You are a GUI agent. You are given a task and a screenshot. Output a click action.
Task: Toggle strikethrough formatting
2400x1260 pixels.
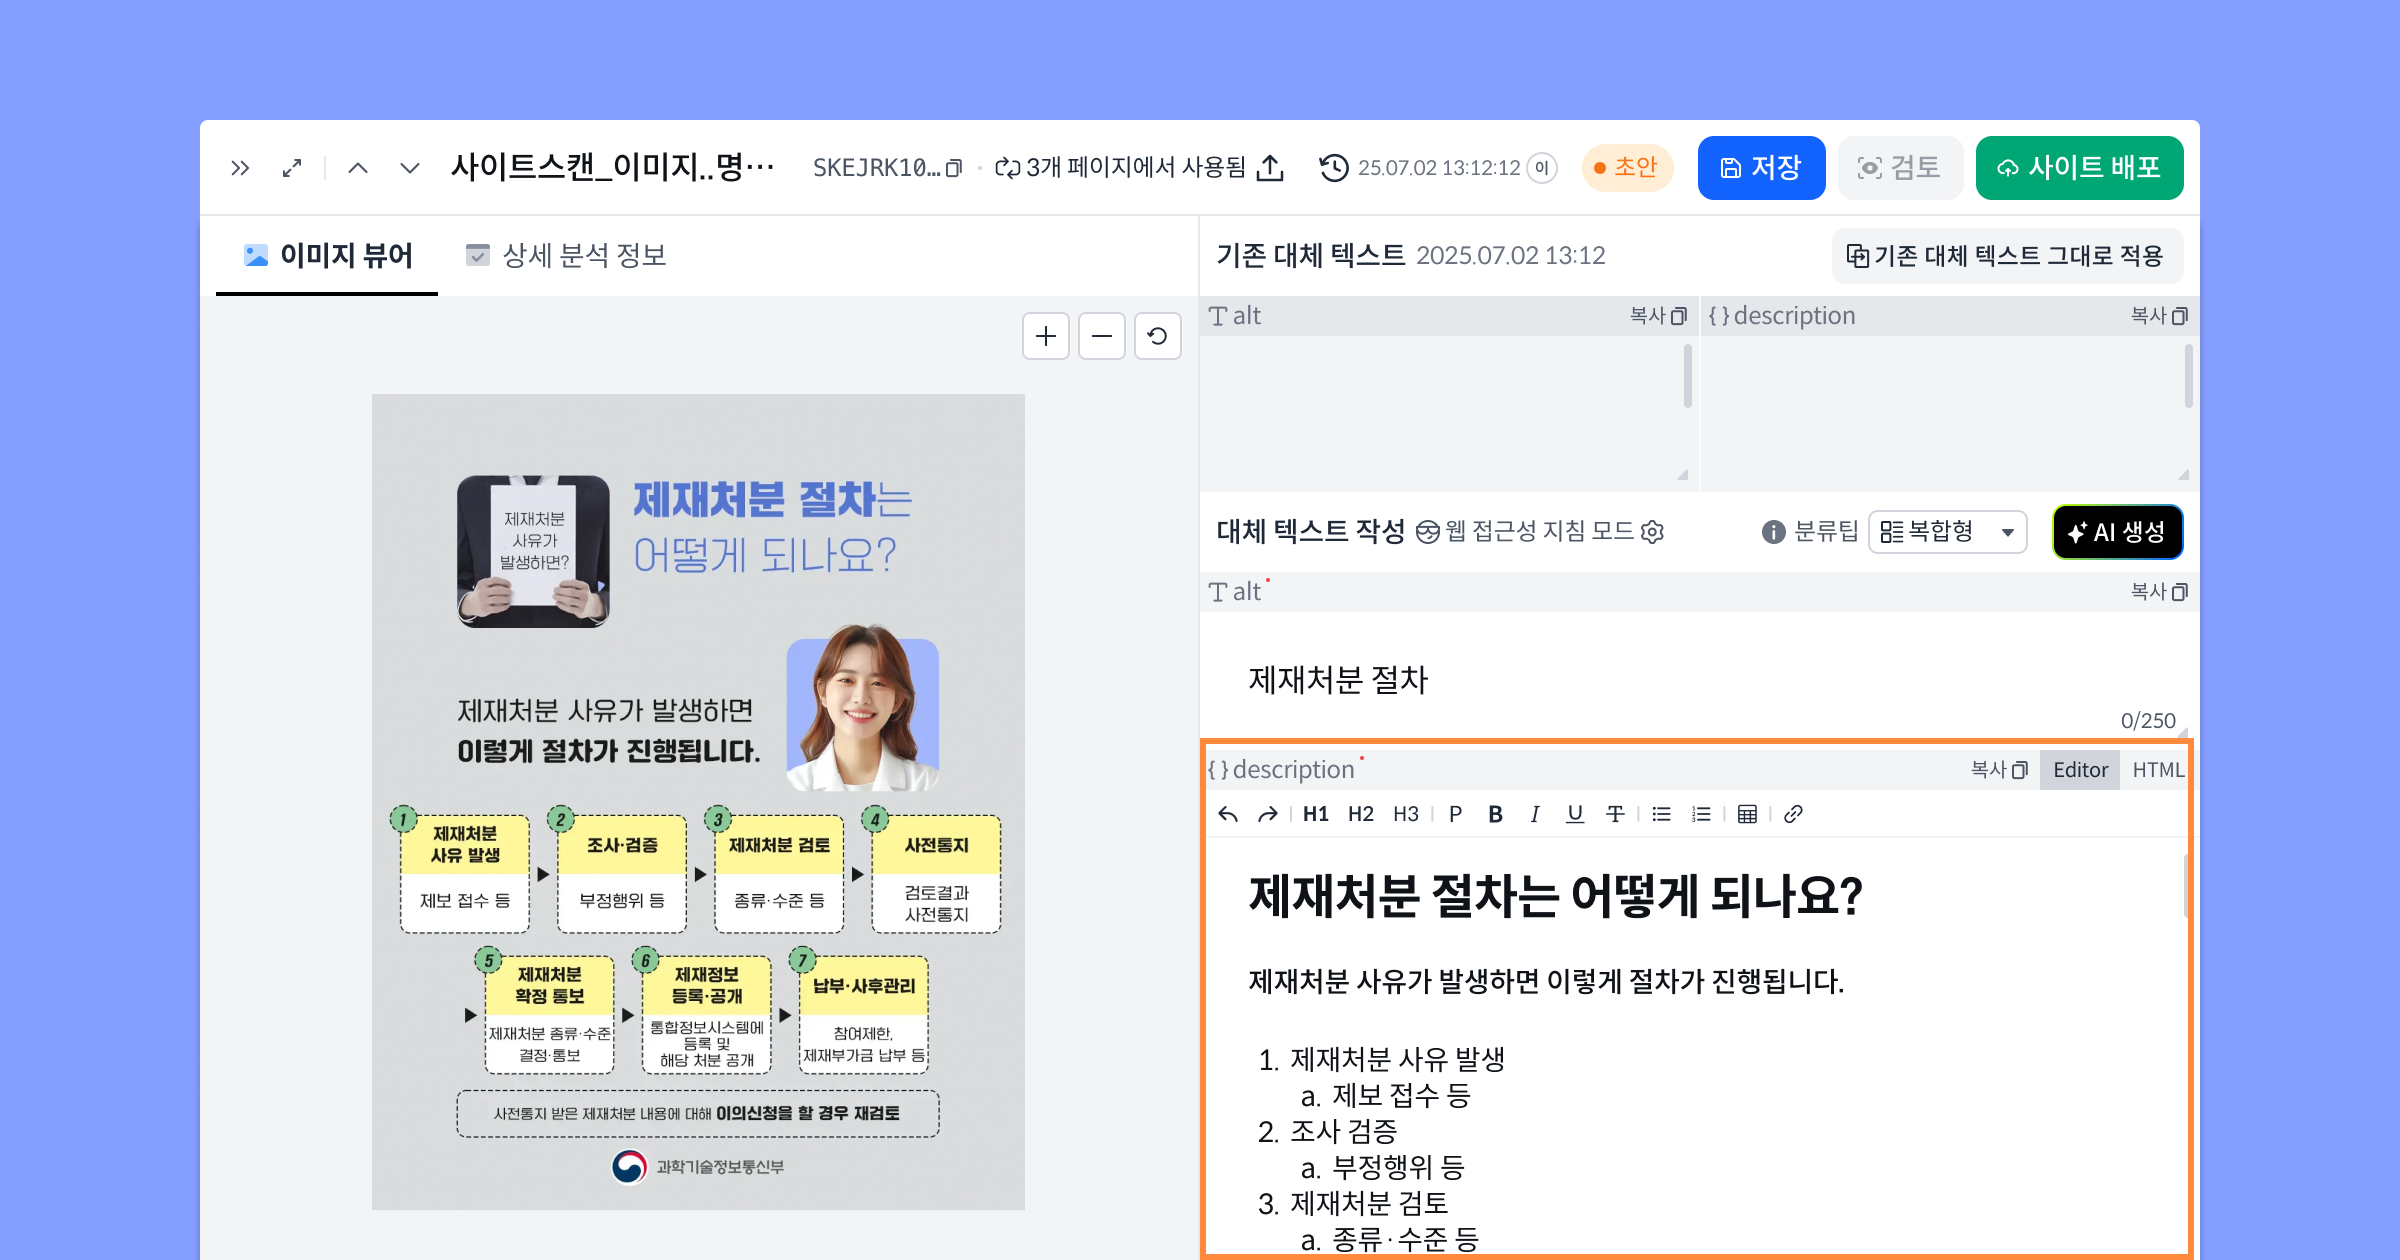(x=1615, y=814)
